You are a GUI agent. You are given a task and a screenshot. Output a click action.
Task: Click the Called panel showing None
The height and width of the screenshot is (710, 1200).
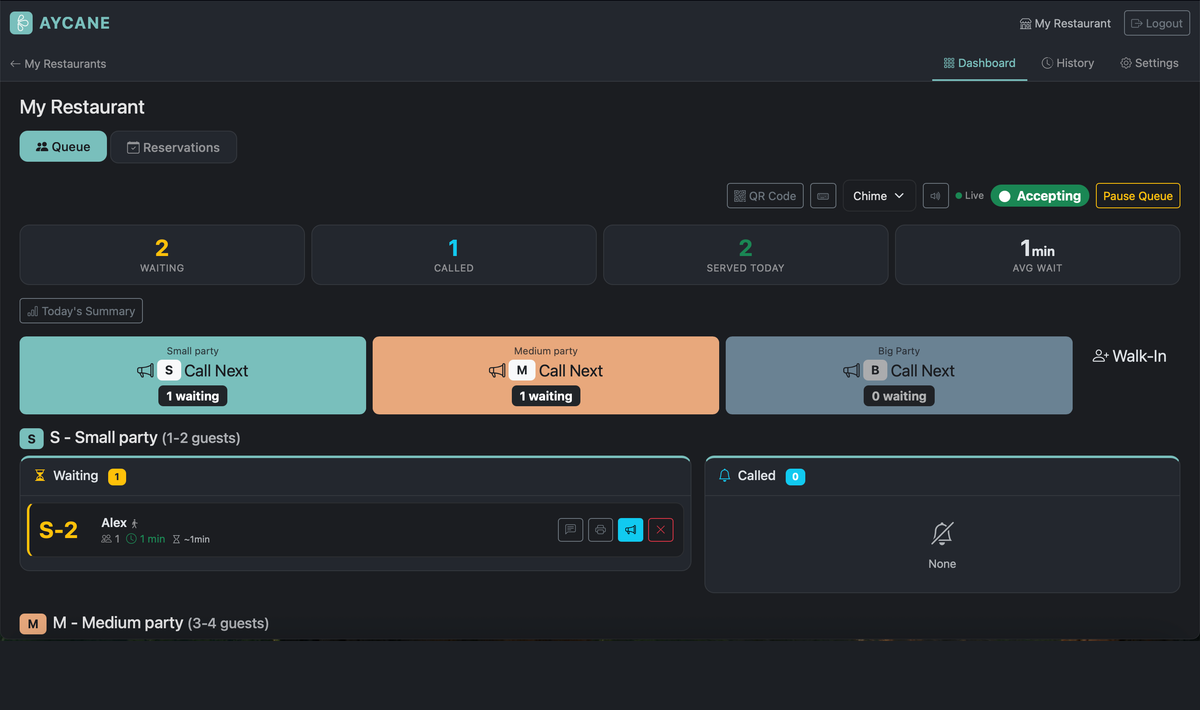(x=941, y=543)
